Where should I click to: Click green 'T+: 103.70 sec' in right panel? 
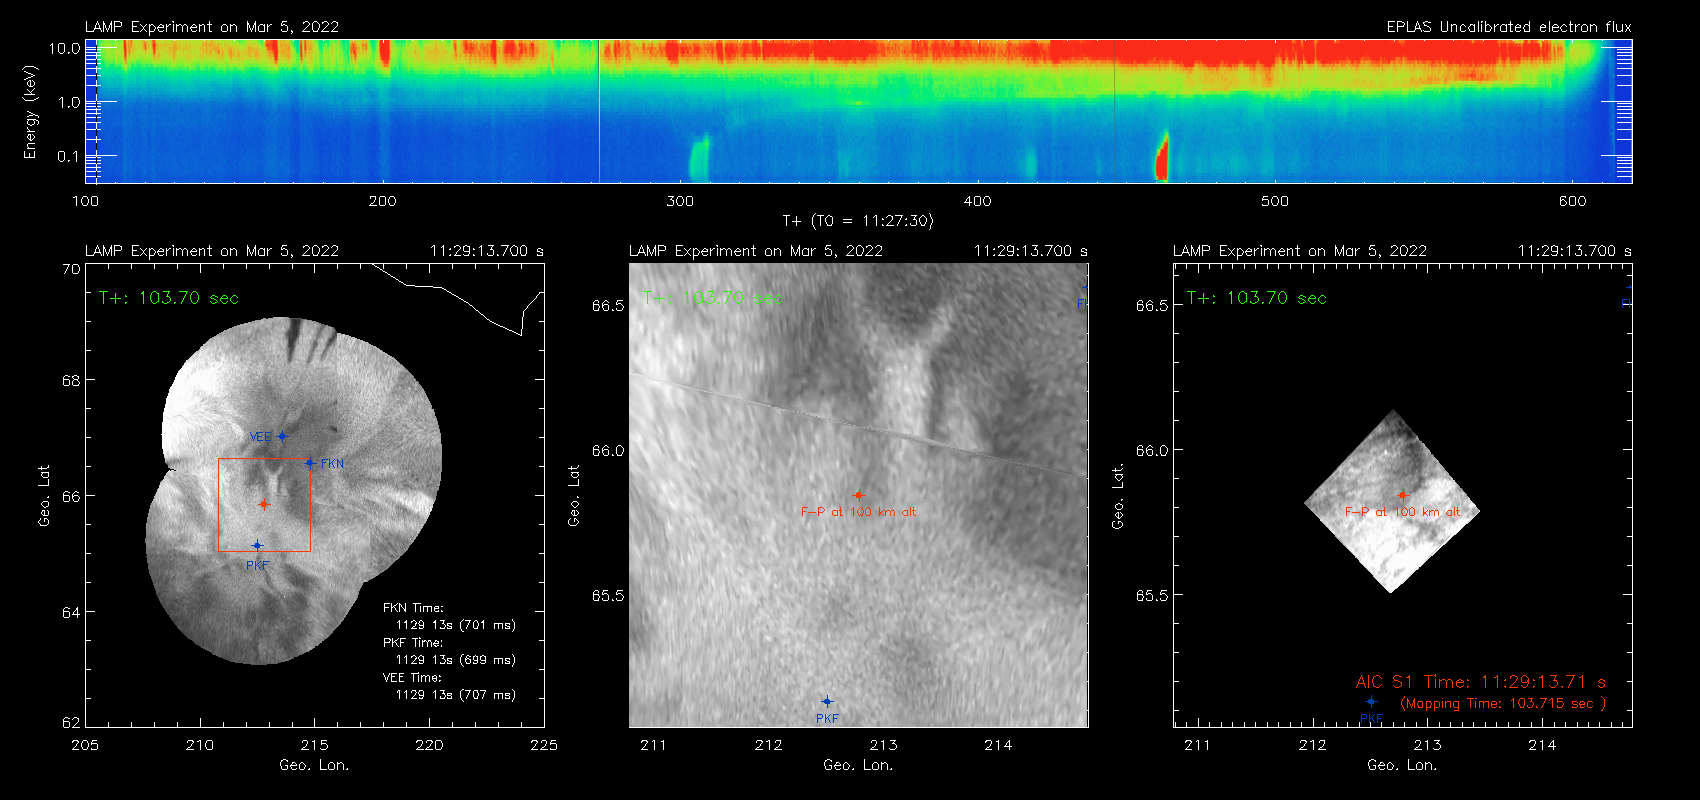(1257, 298)
